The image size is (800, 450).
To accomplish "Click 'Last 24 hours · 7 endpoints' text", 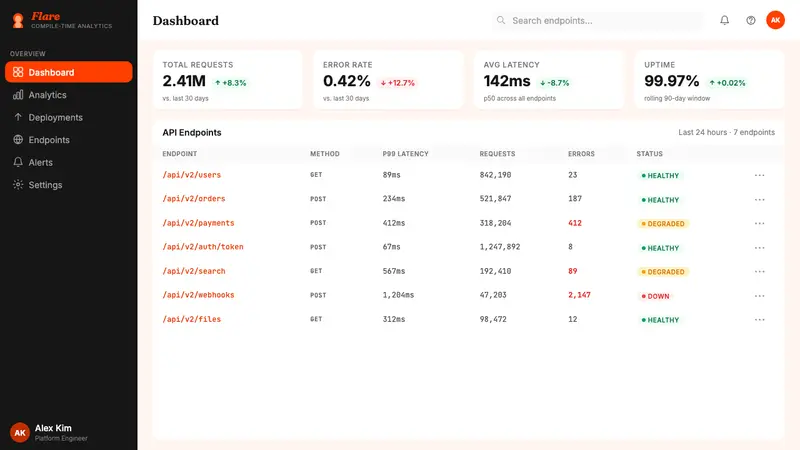I will pyautogui.click(x=727, y=132).
